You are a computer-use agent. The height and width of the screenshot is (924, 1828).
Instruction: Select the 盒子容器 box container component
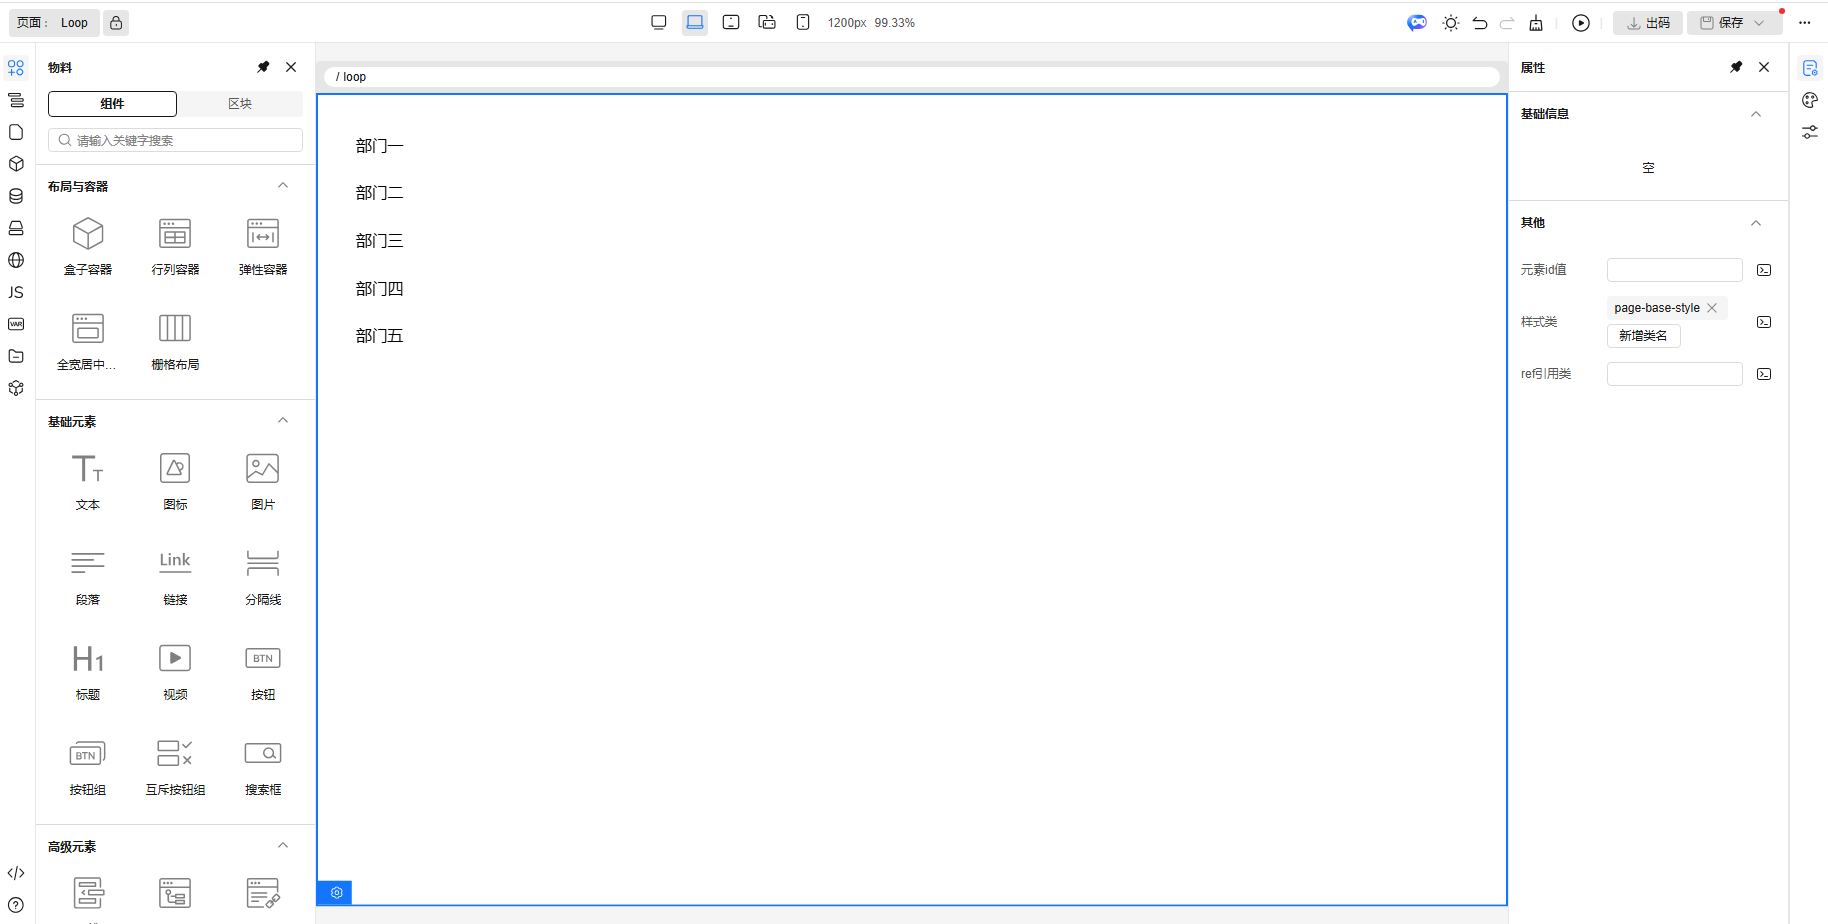tap(88, 245)
